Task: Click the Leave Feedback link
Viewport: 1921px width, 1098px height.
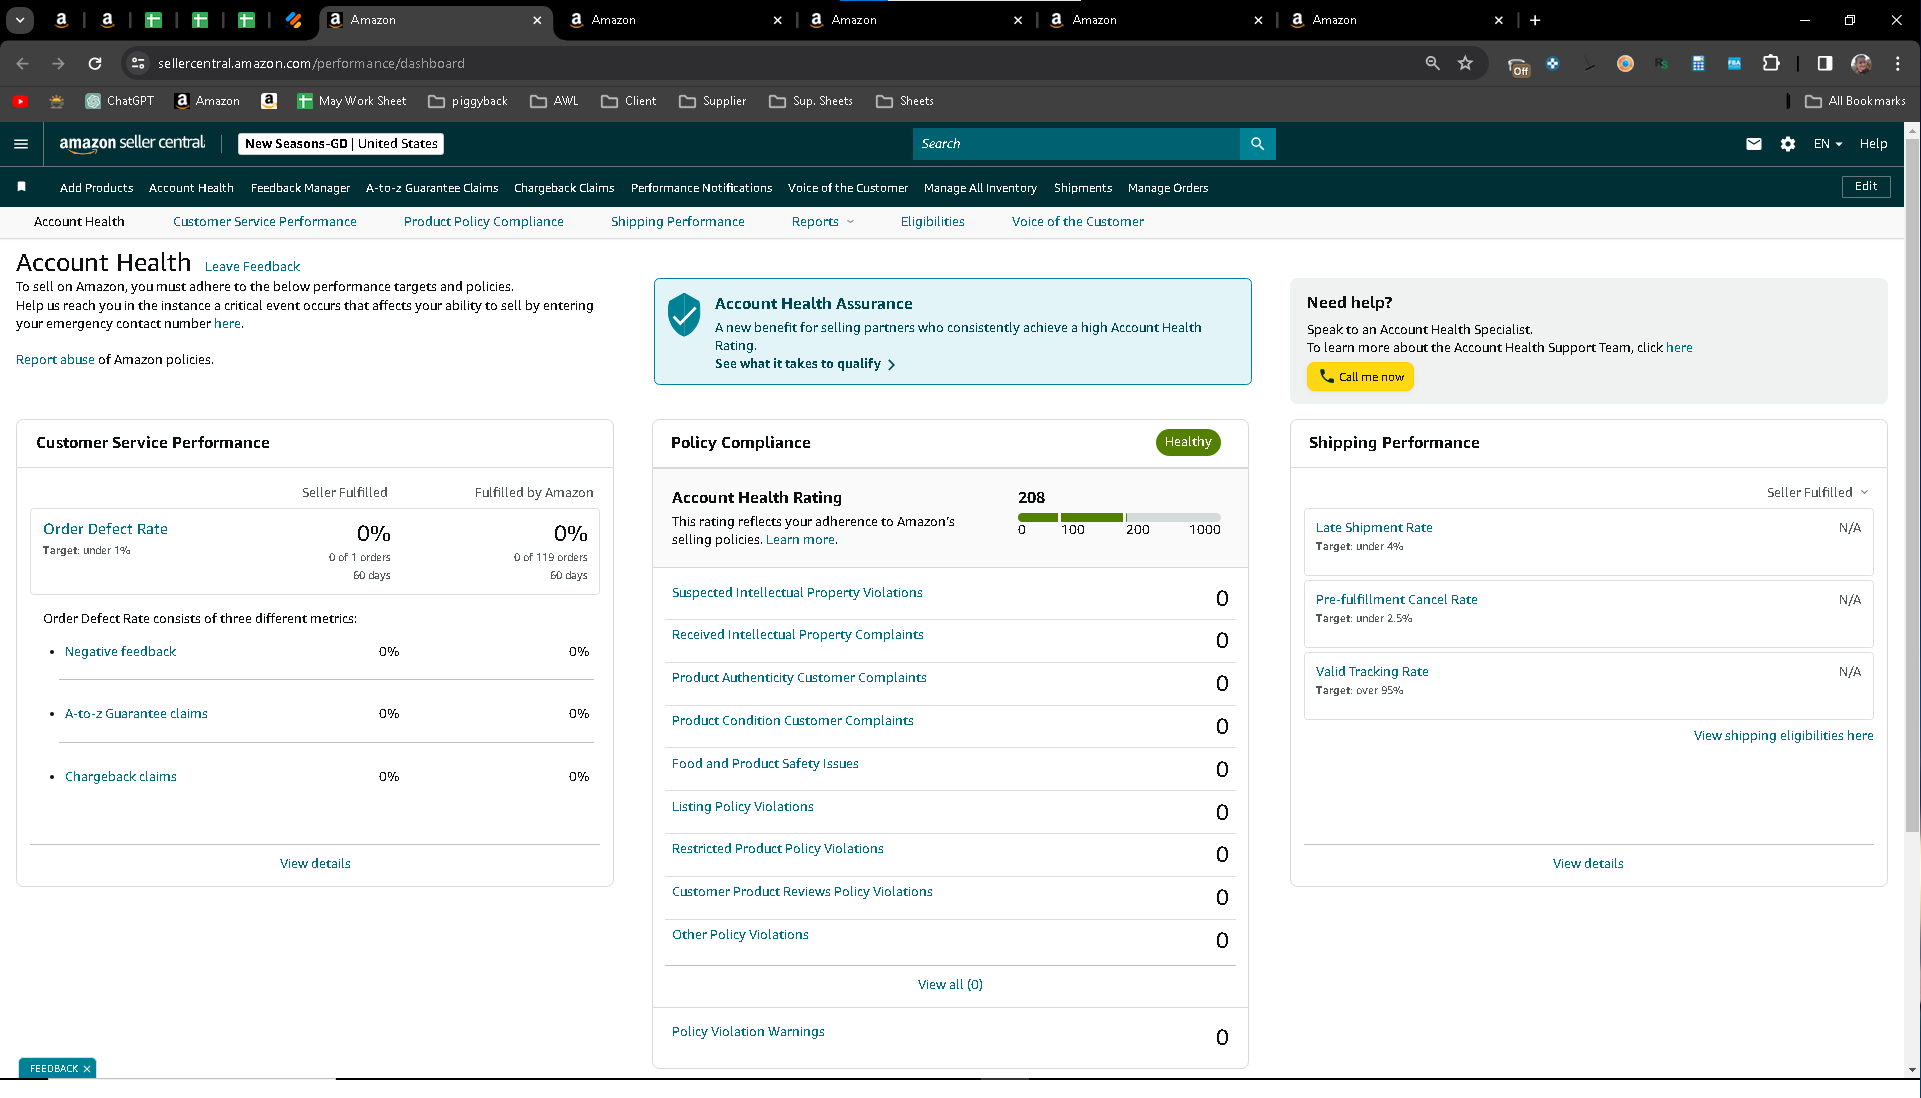Action: pos(252,267)
